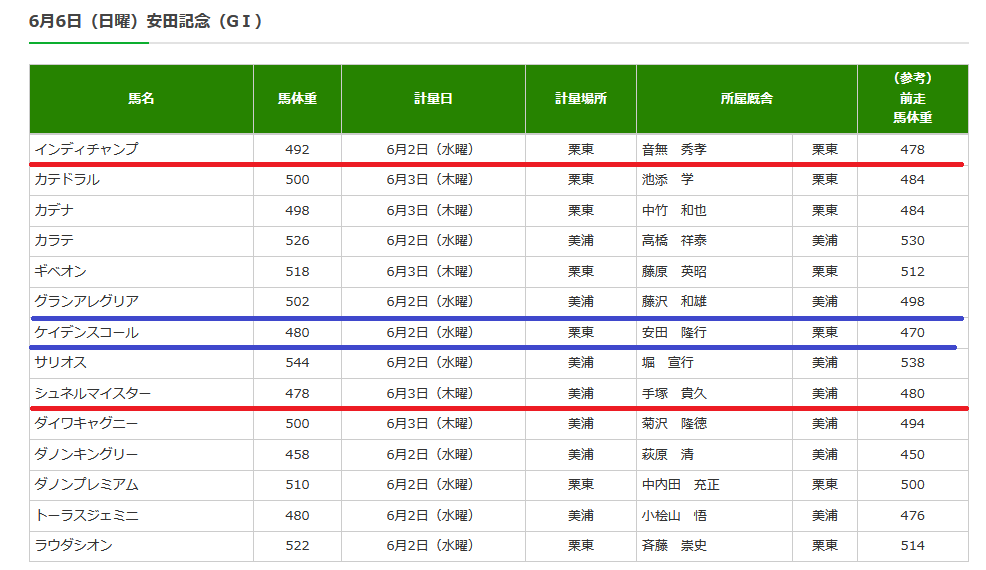The width and height of the screenshot is (986, 570).
Task: Click previous weight 500 in ダノンプレミアム row
Action: pos(912,485)
